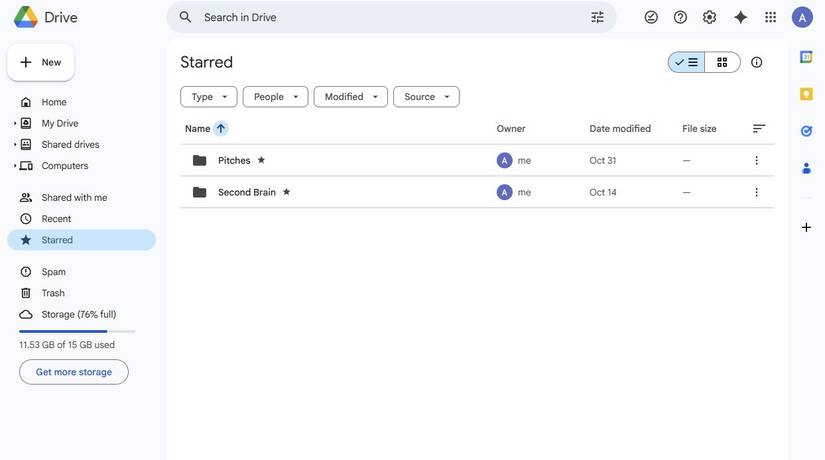Click owner avatar on Second Brain row
This screenshot has height=460, width=825.
504,192
